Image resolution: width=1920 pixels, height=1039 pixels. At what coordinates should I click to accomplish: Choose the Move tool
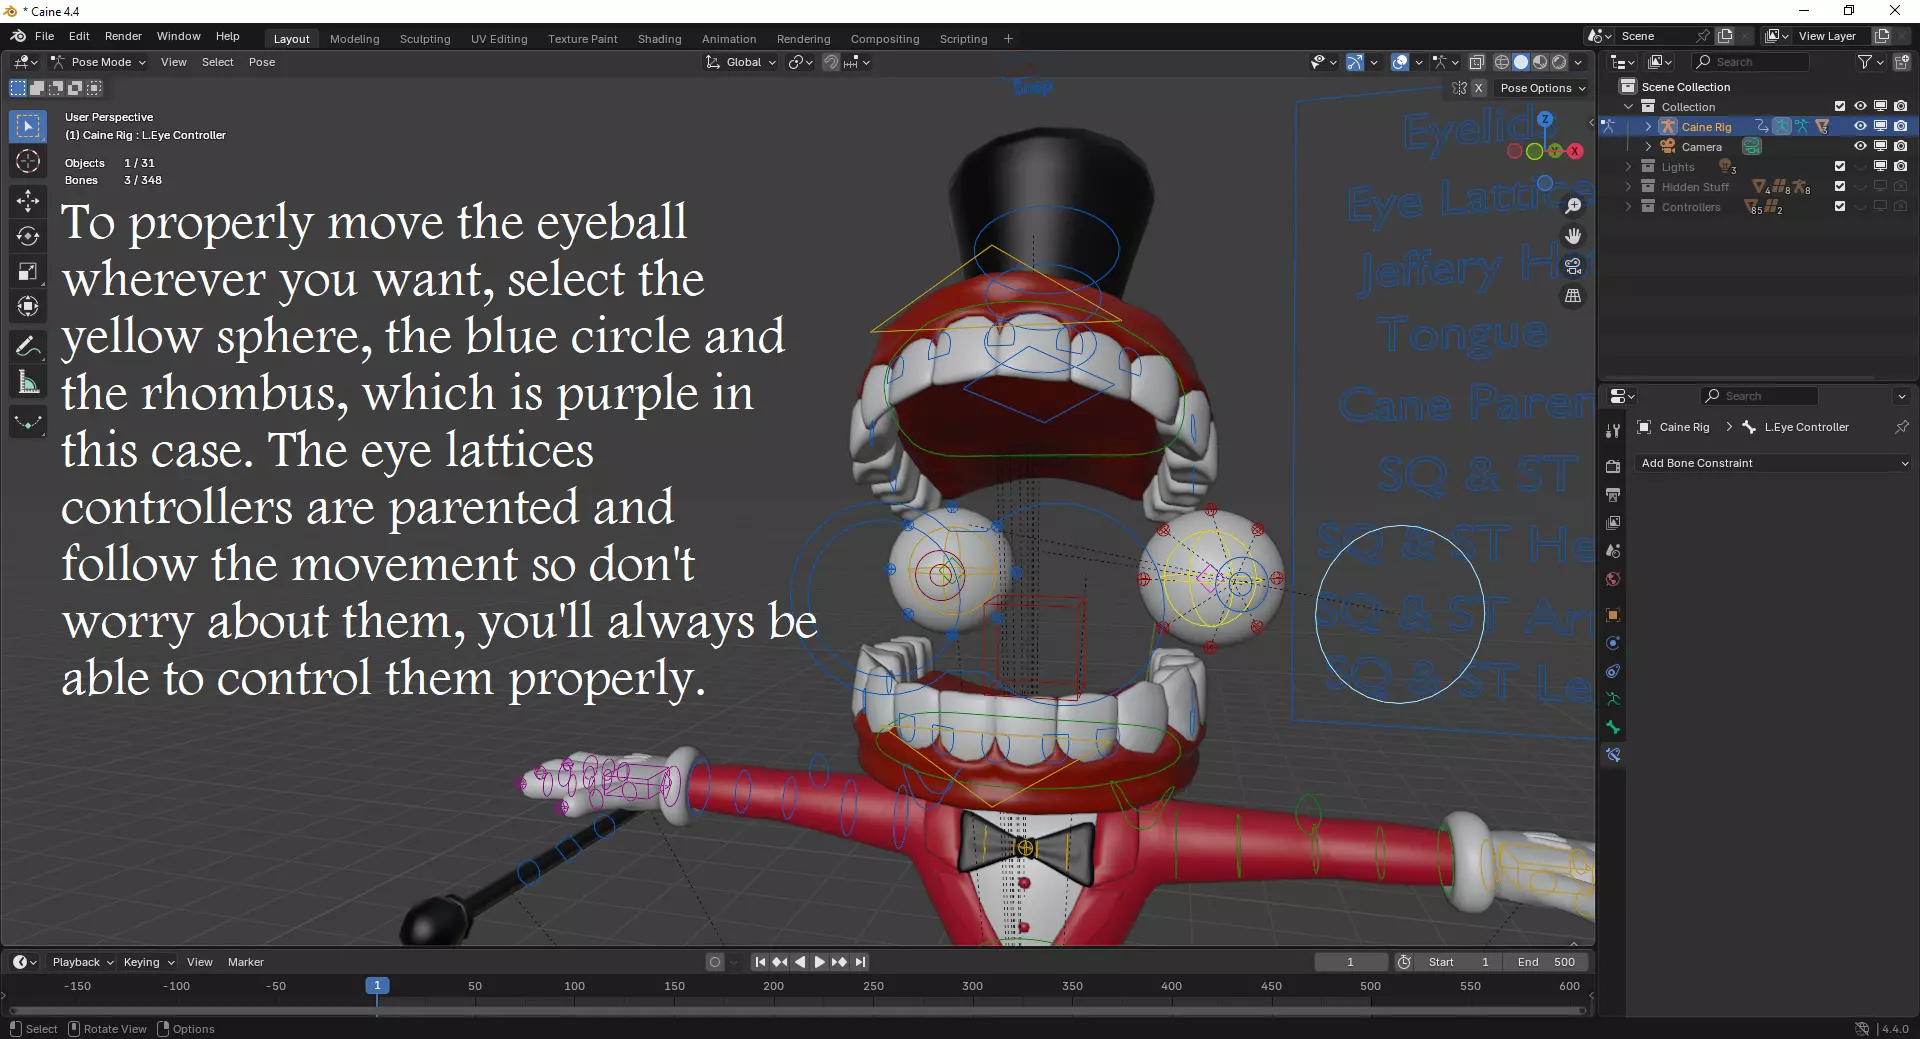28,201
